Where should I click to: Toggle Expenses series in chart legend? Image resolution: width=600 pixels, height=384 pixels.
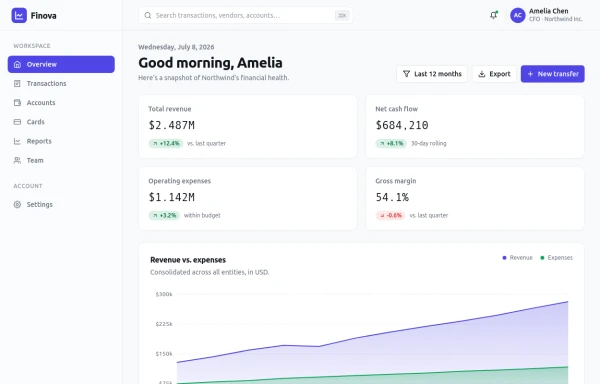coord(556,257)
